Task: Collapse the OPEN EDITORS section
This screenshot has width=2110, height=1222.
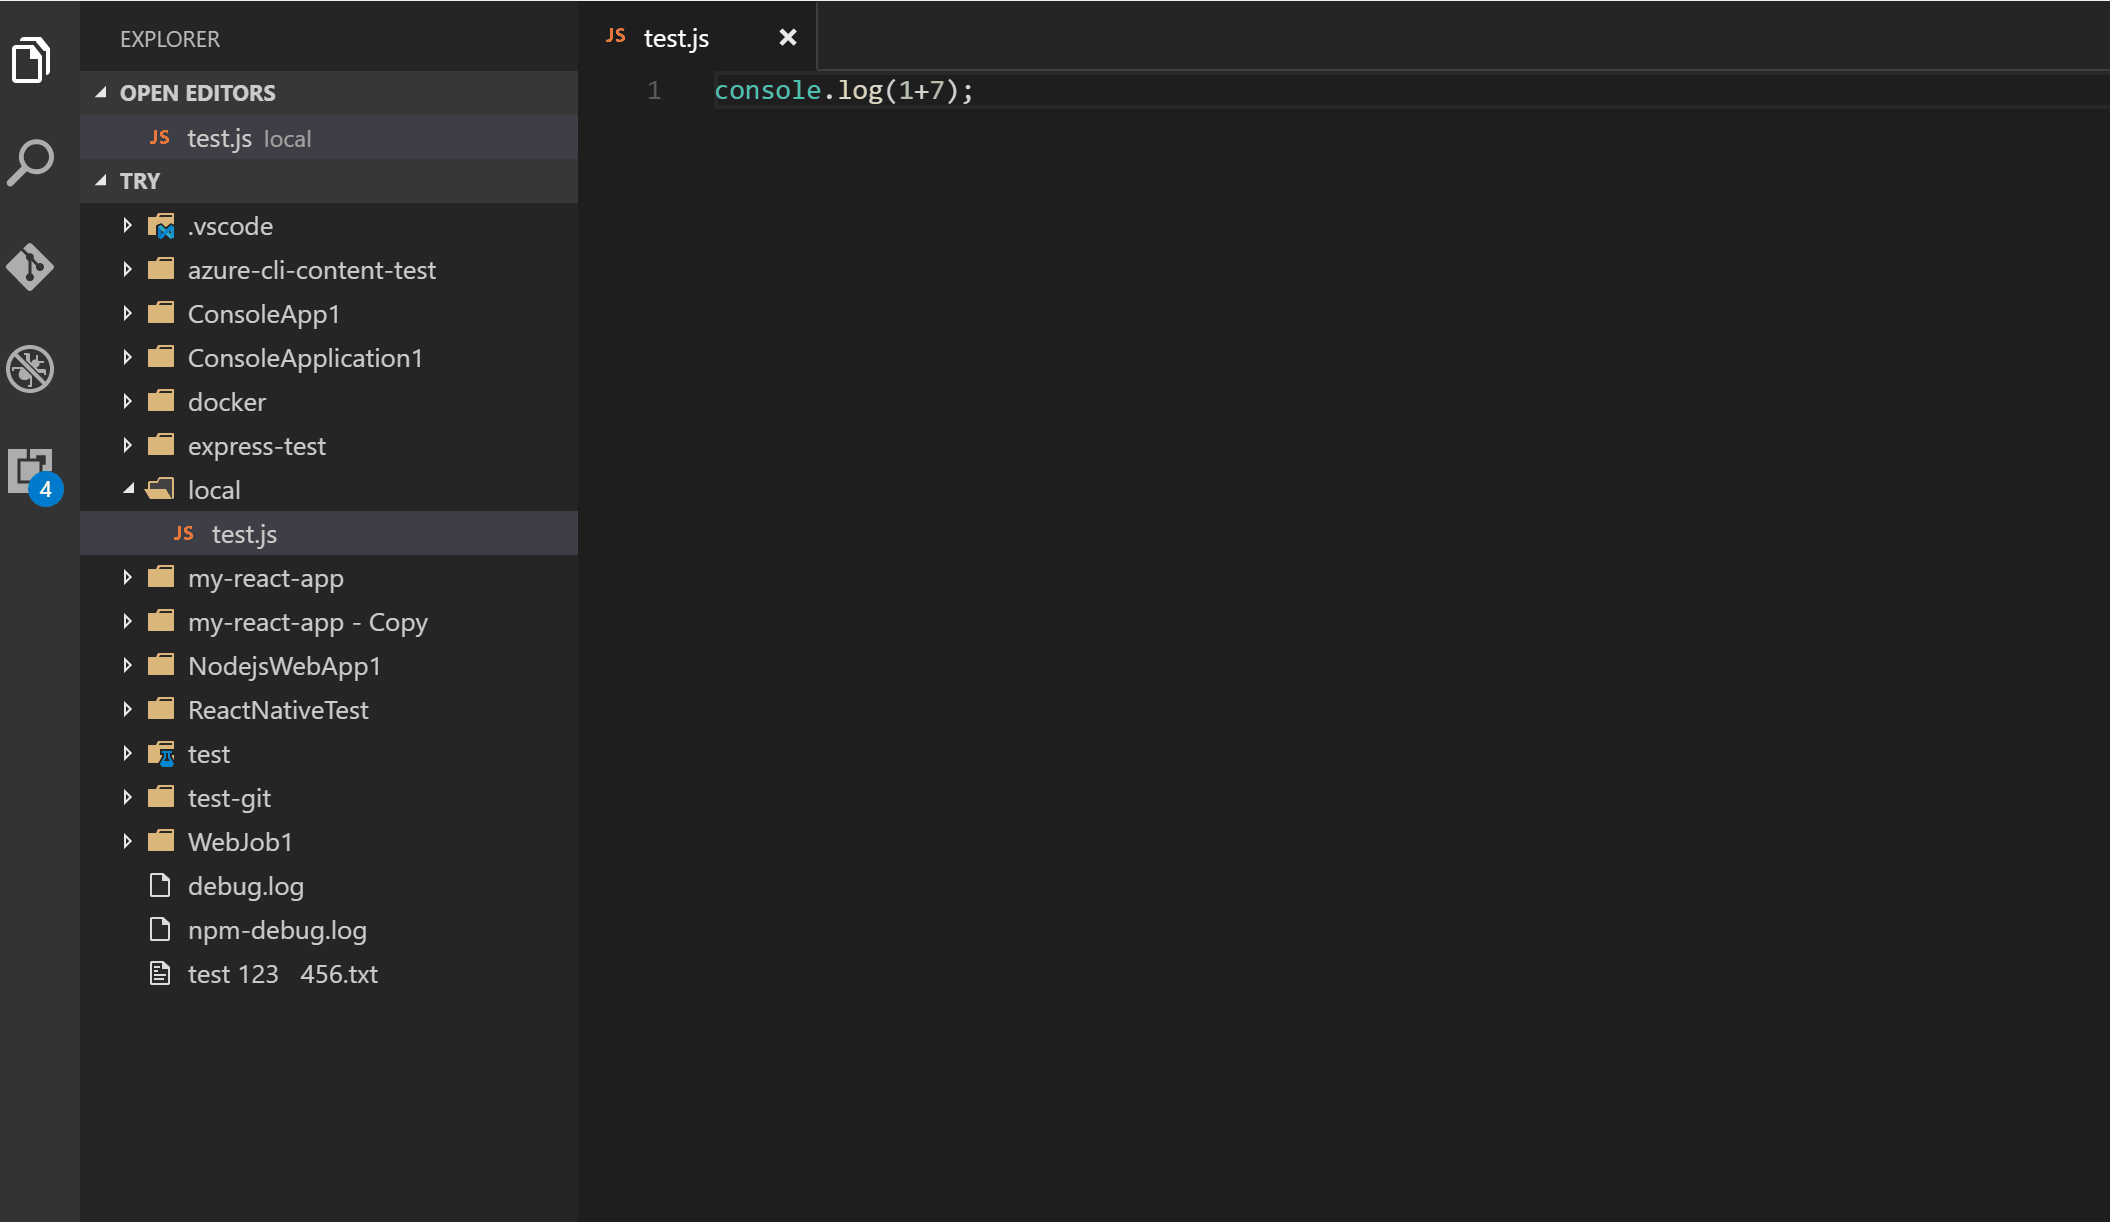Action: click(x=101, y=93)
